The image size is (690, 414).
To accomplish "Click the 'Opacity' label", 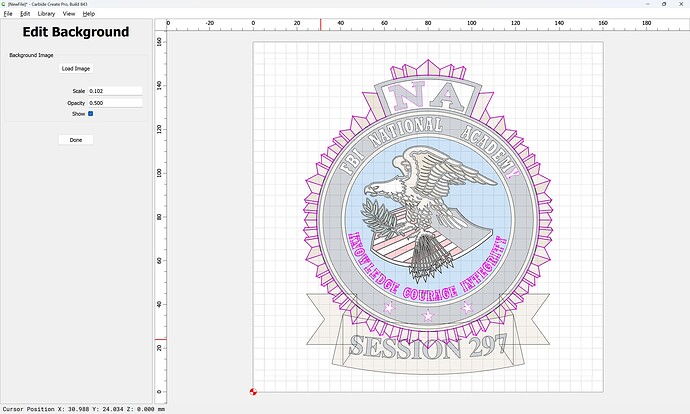I will [x=76, y=103].
